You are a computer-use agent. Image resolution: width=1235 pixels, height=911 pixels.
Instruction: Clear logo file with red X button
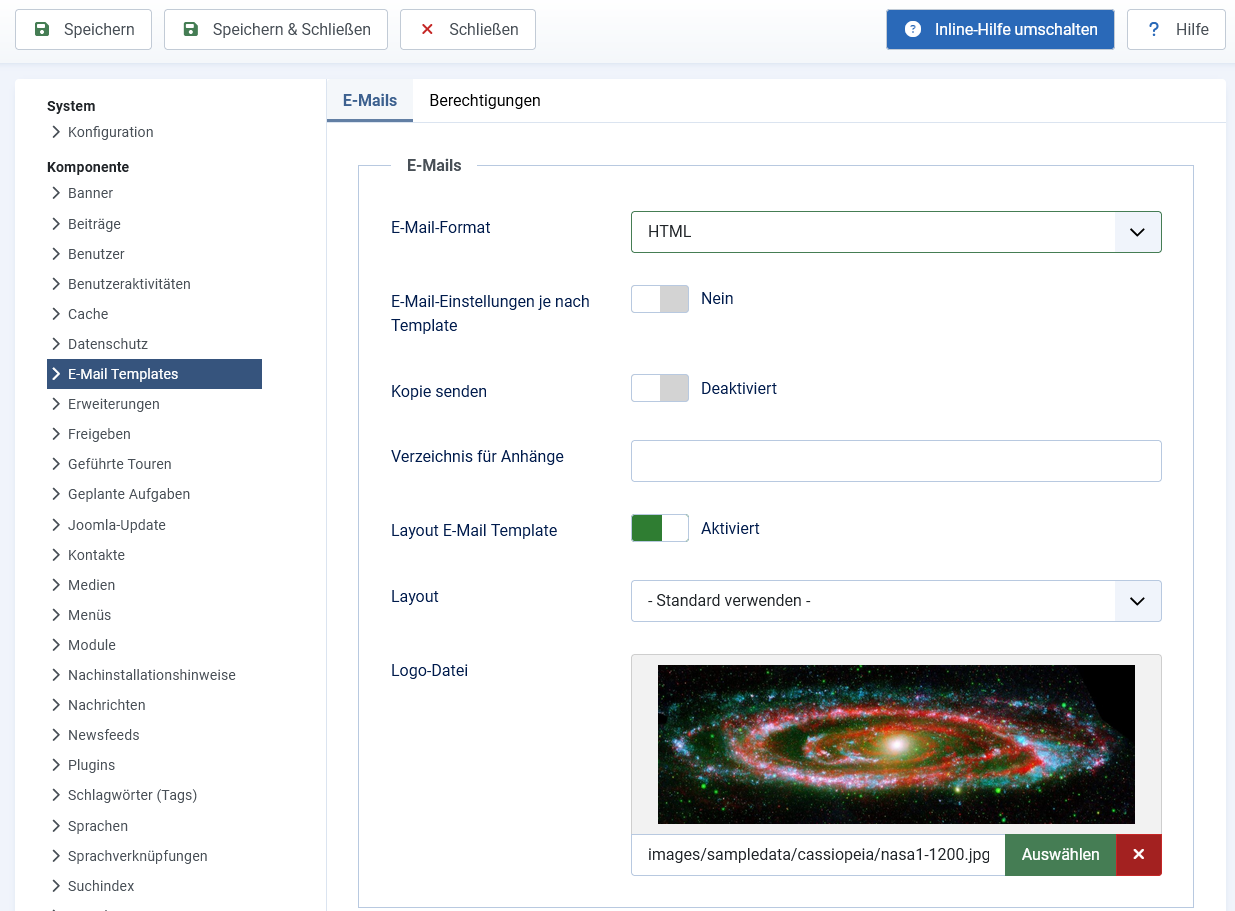(x=1138, y=855)
